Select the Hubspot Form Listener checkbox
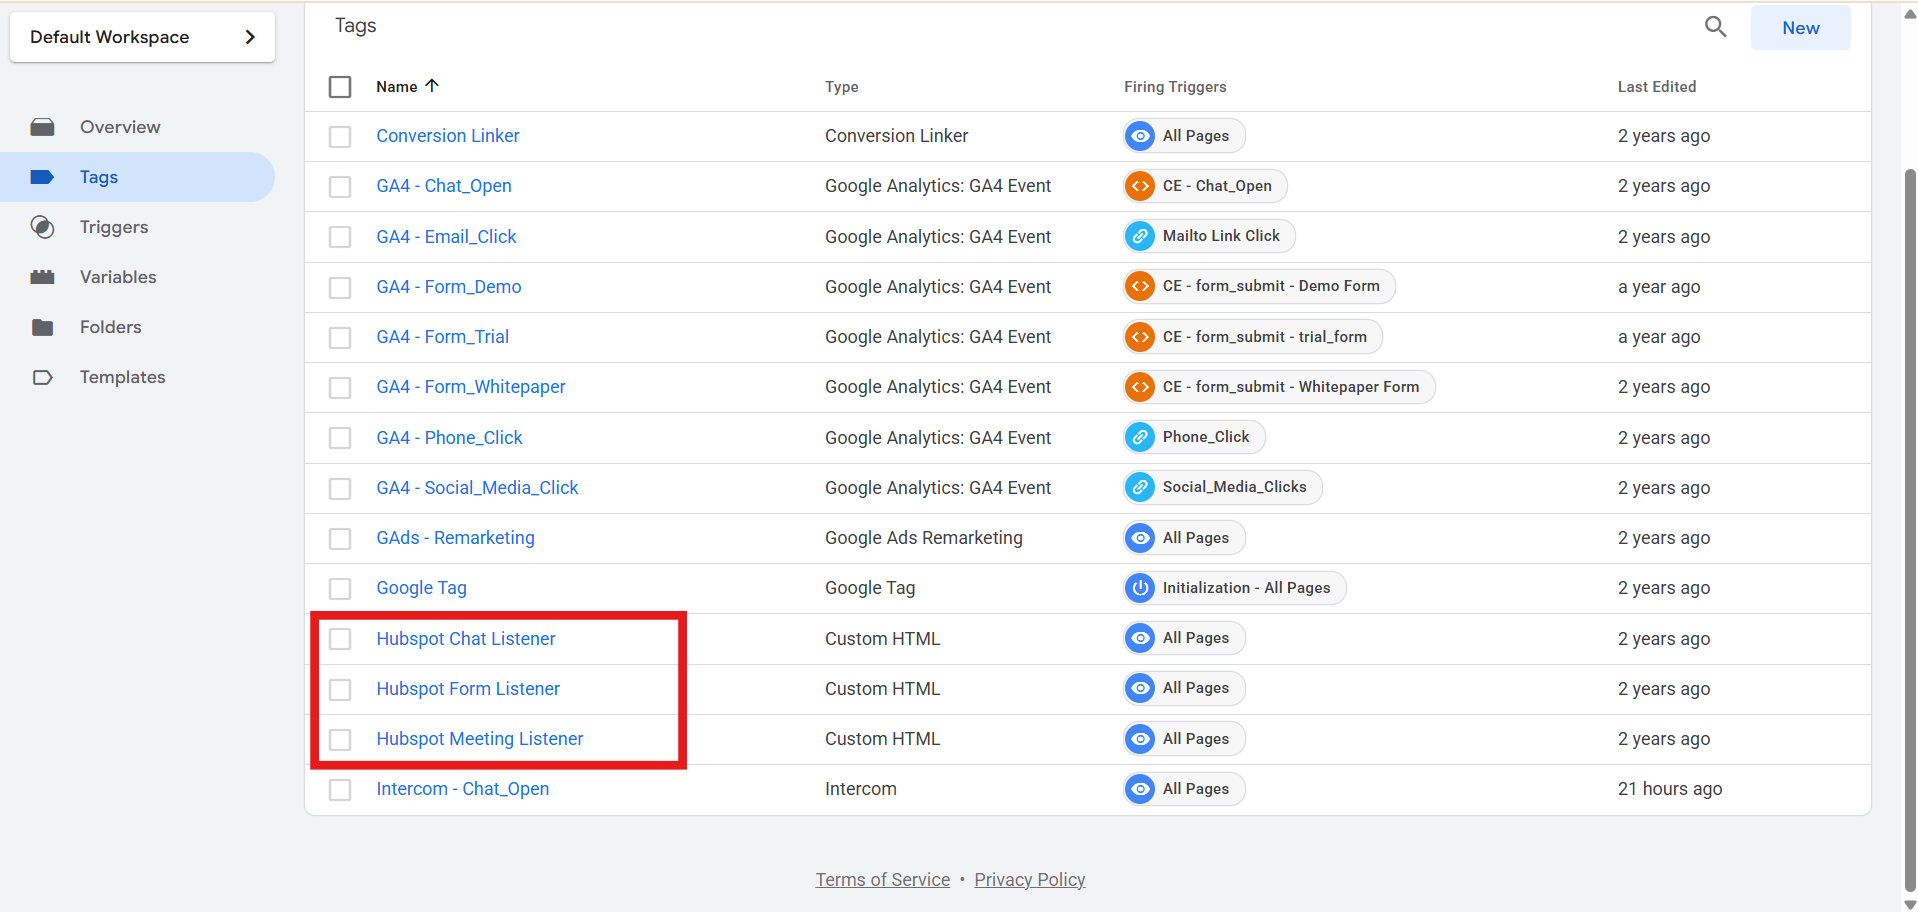 (x=340, y=689)
